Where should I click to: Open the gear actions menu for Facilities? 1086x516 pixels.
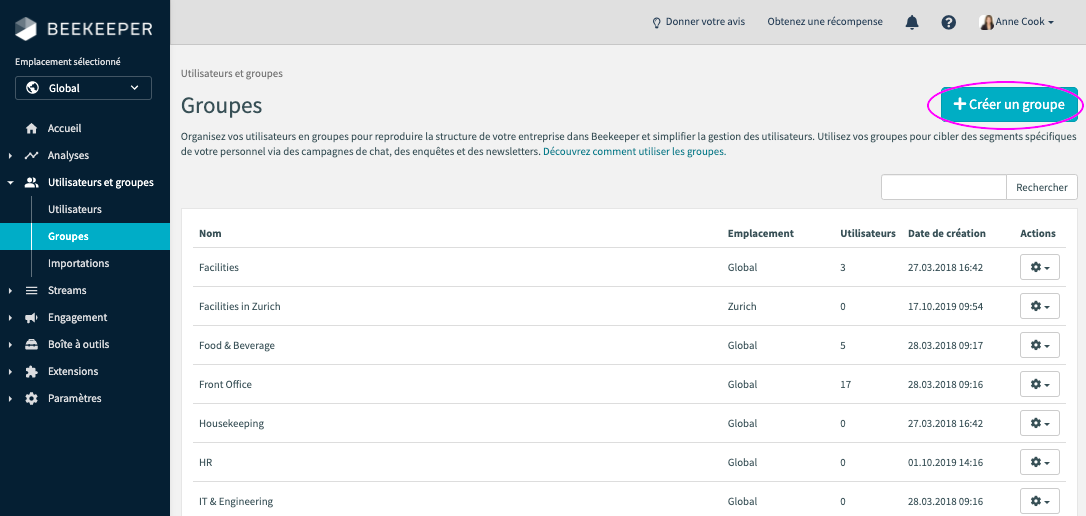click(x=1040, y=267)
